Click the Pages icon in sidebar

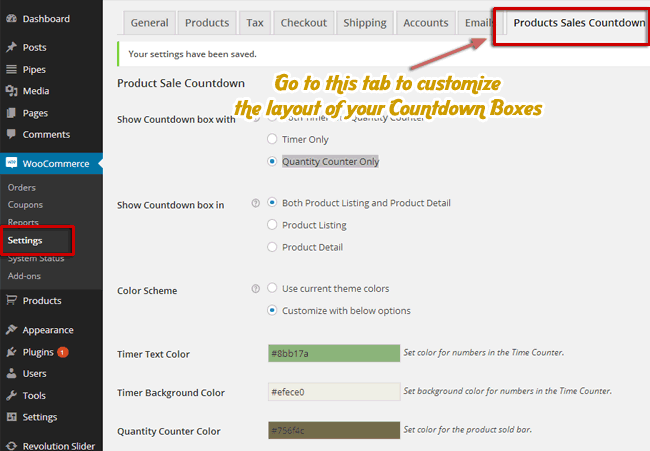point(12,113)
